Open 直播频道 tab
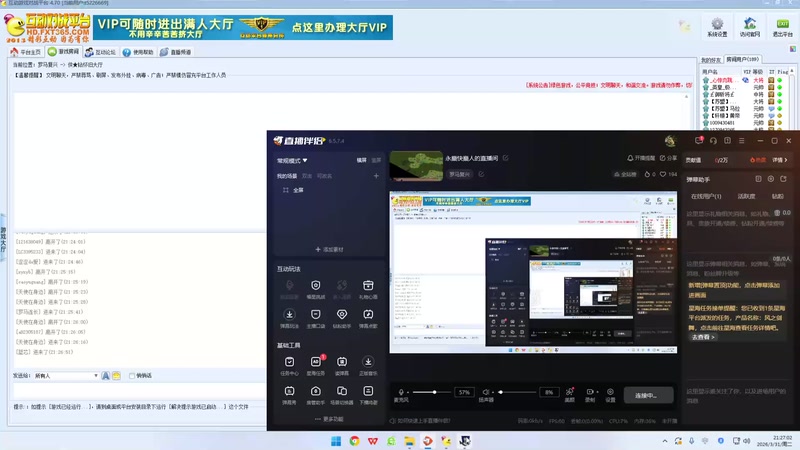Screen dimensions: 800x450 pyautogui.click(x=176, y=52)
